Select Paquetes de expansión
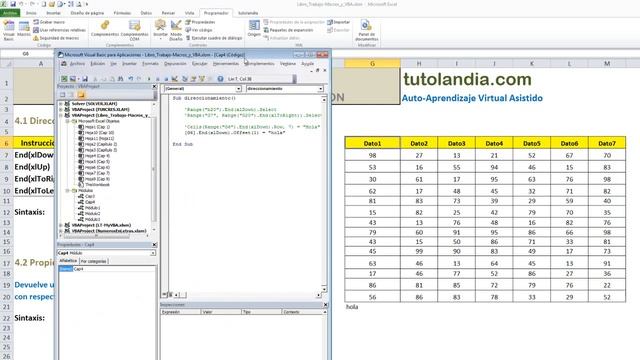 pyautogui.click(x=289, y=30)
